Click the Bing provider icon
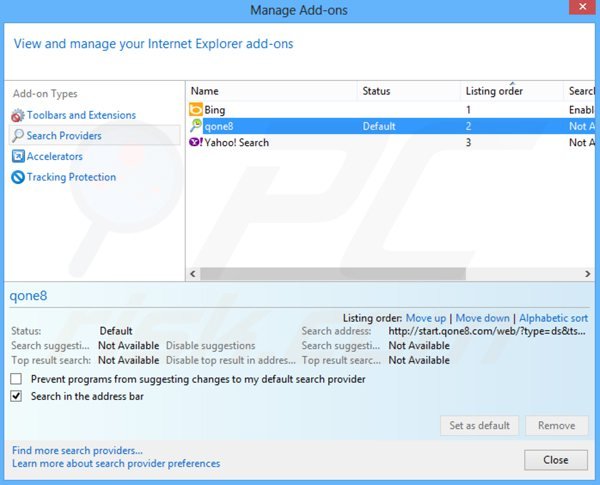The height and width of the screenshot is (485, 600). 196,109
